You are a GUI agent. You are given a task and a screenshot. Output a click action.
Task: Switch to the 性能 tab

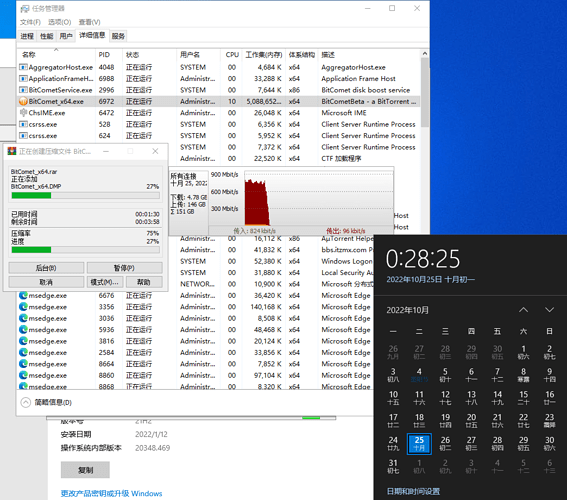(x=46, y=36)
